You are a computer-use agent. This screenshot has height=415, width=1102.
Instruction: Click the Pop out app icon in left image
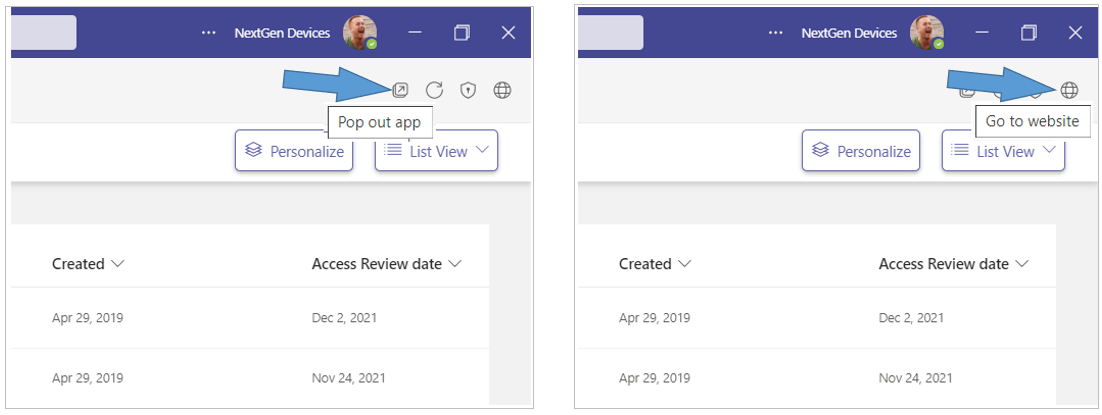[400, 90]
